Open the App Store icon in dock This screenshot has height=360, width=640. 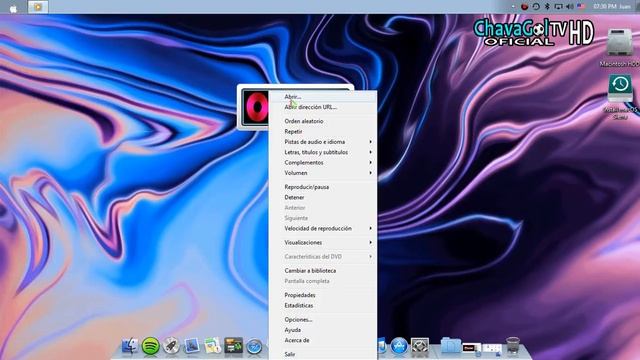pos(399,346)
